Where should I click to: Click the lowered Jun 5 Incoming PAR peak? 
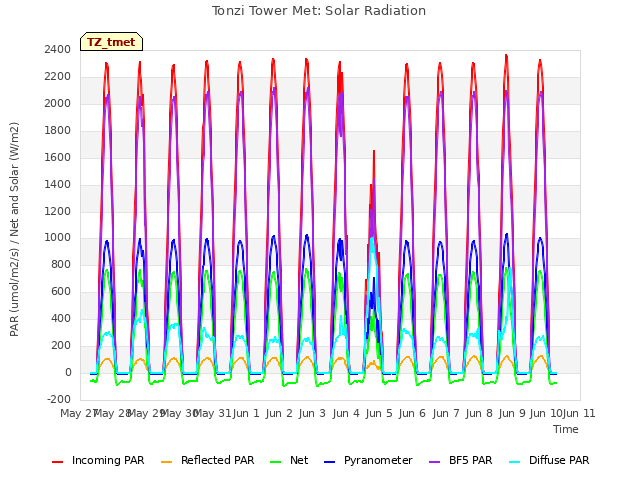pos(373,152)
